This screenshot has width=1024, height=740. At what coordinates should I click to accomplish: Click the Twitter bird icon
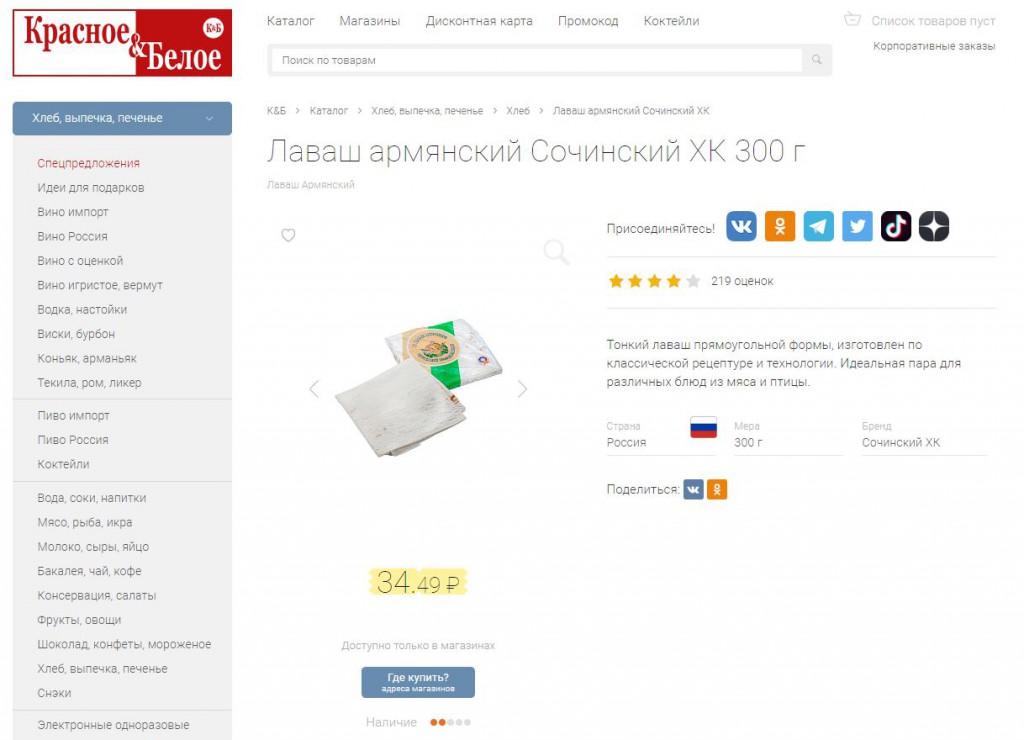point(857,227)
